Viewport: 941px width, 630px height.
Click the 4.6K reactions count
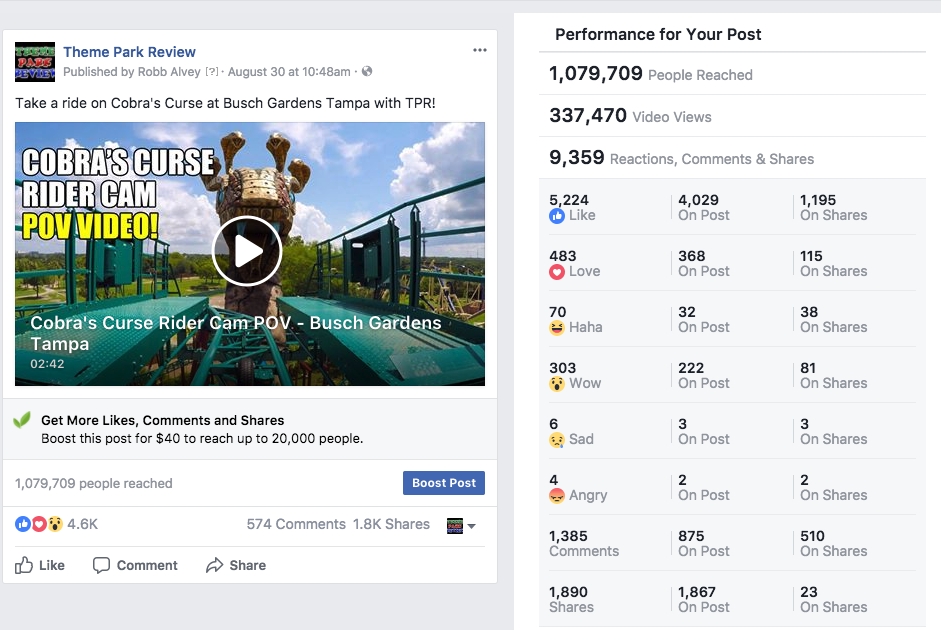click(82, 524)
